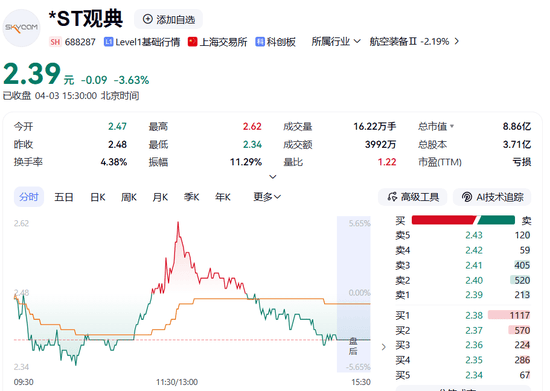
Task: Click the SKYCOM company logo
Action: (x=21, y=28)
